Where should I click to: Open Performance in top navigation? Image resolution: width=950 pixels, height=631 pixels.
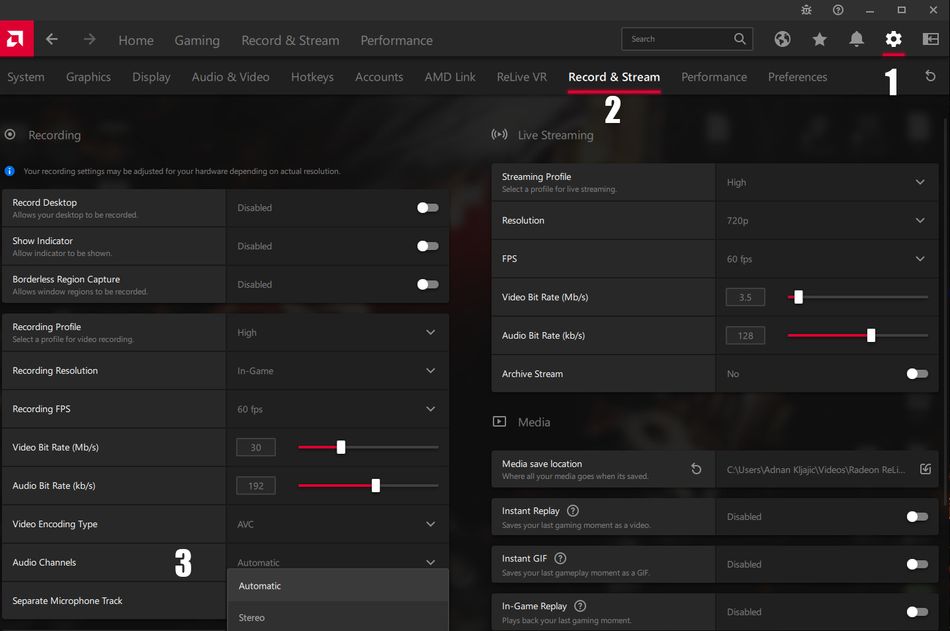tap(396, 40)
